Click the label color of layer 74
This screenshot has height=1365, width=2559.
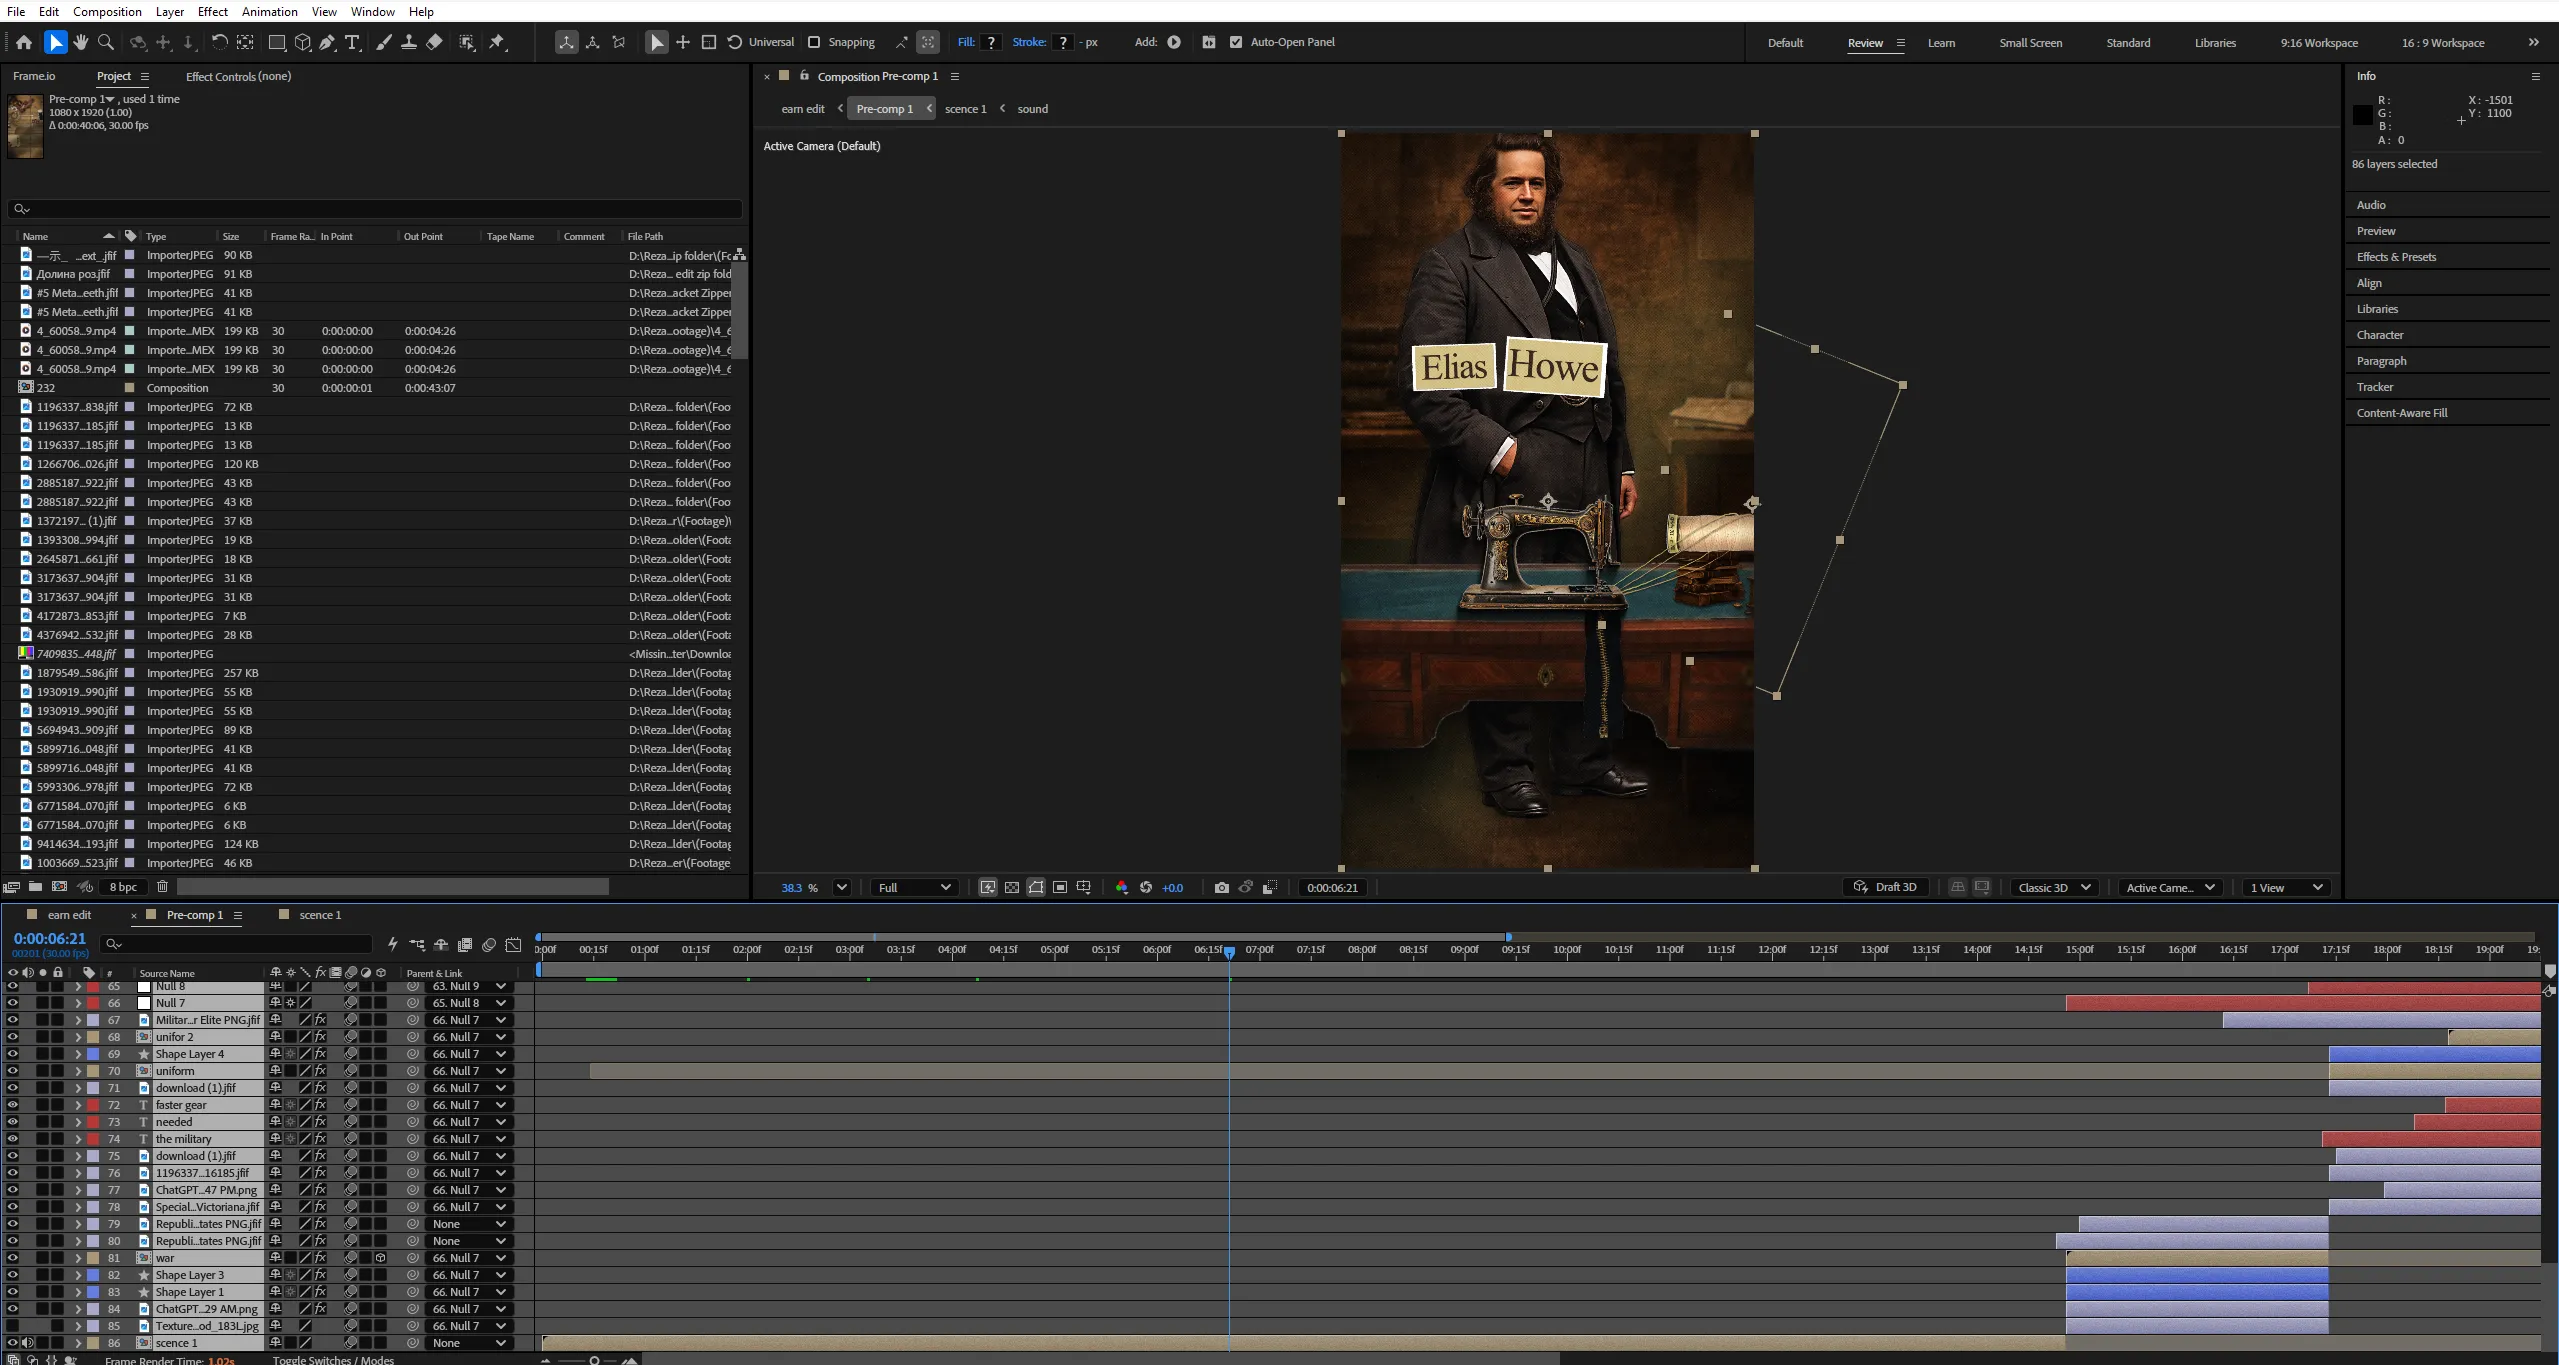[93, 1139]
